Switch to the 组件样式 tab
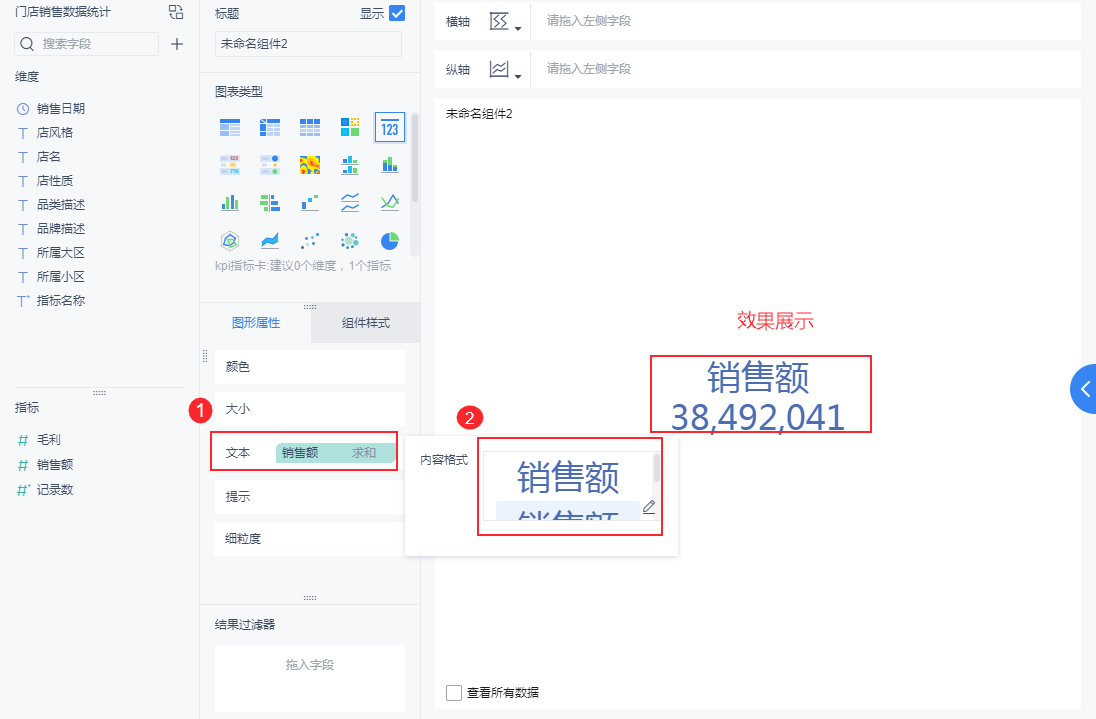 [x=366, y=323]
